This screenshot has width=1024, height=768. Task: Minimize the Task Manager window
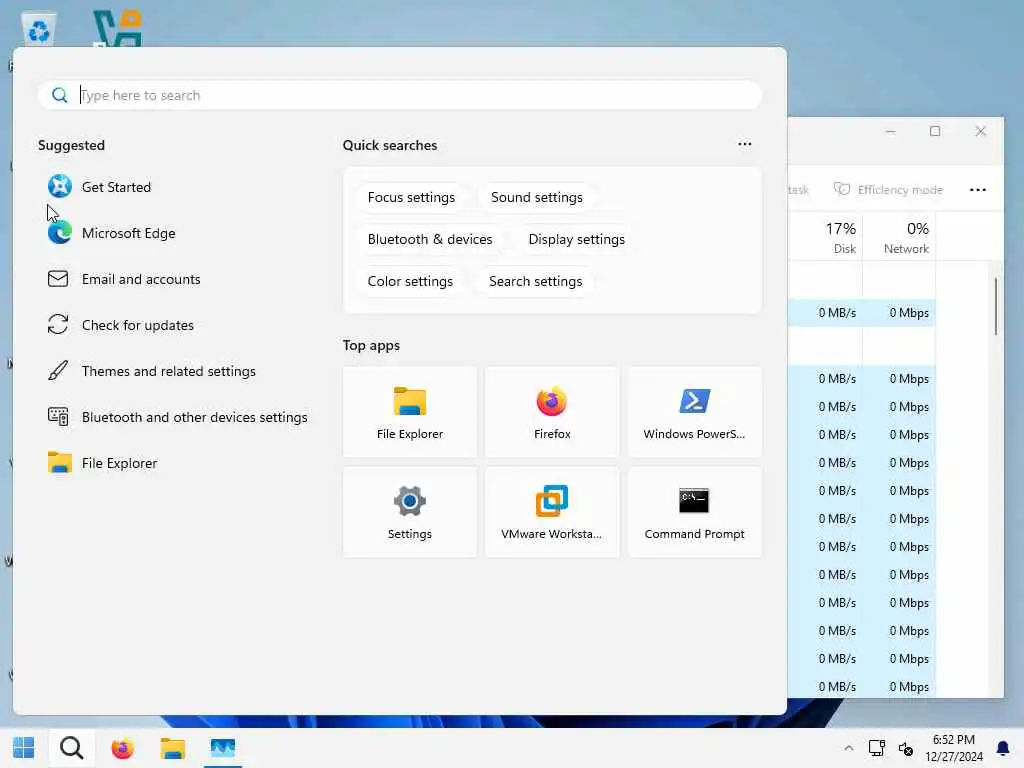point(890,131)
